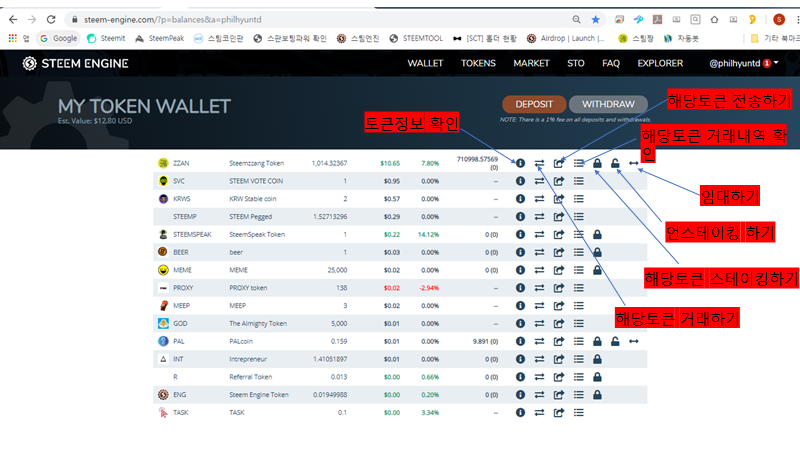Open @philhyuntd account dropdown menu
Screen dimensions: 800x450
point(743,63)
